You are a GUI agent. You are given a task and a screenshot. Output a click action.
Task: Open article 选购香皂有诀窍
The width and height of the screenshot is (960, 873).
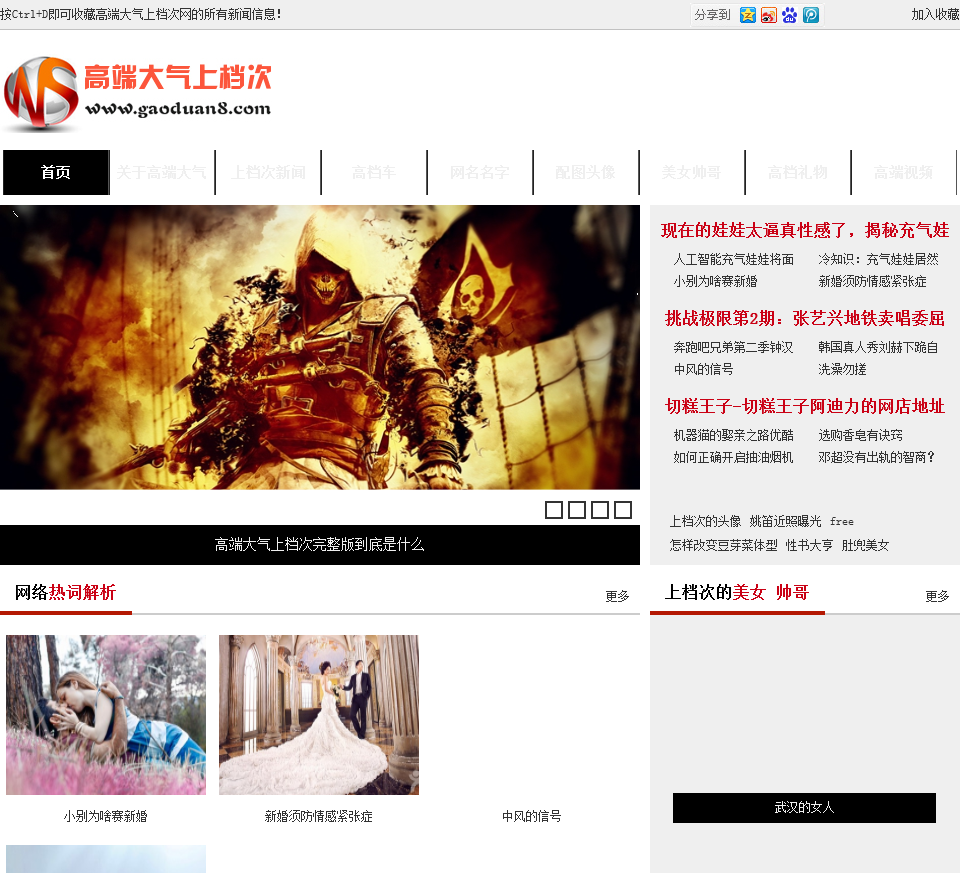[x=861, y=435]
